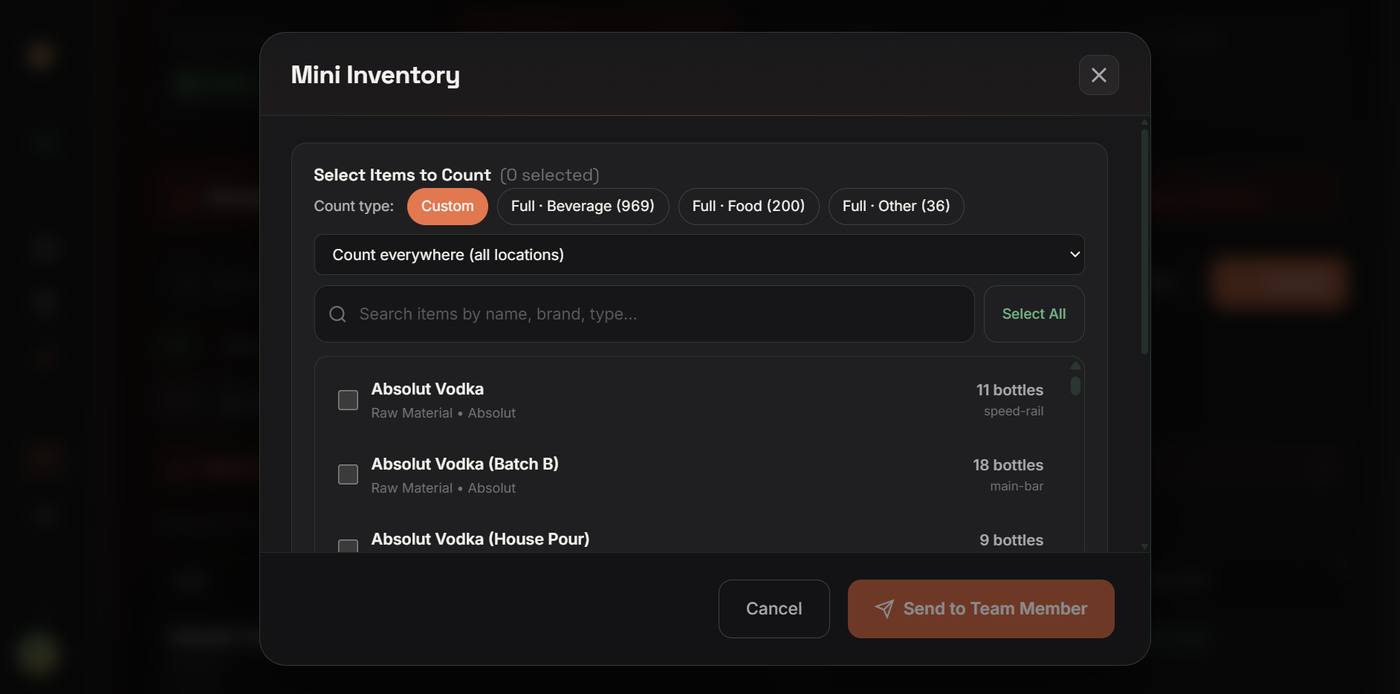Select Full · Beverage (969) count type
This screenshot has width=1400, height=694.
(x=583, y=206)
